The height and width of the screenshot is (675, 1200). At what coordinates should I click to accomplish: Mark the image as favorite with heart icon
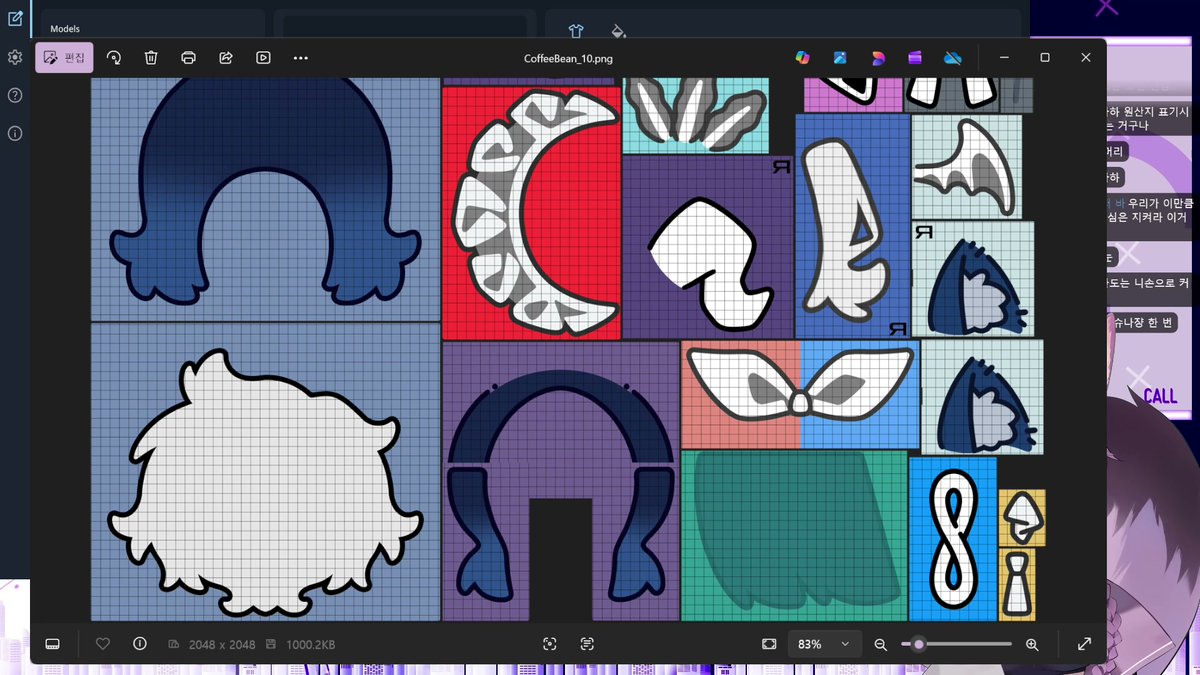[102, 644]
